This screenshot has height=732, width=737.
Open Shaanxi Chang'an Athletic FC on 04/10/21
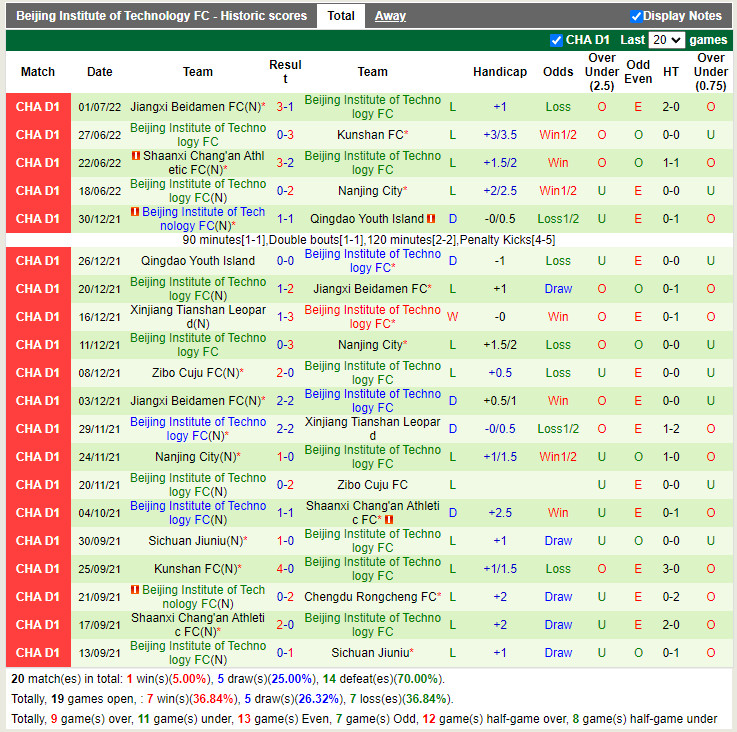pyautogui.click(x=372, y=512)
